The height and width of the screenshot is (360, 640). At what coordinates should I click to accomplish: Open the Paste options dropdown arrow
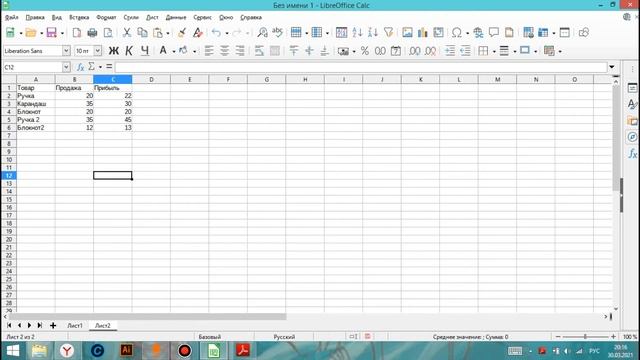coord(168,33)
